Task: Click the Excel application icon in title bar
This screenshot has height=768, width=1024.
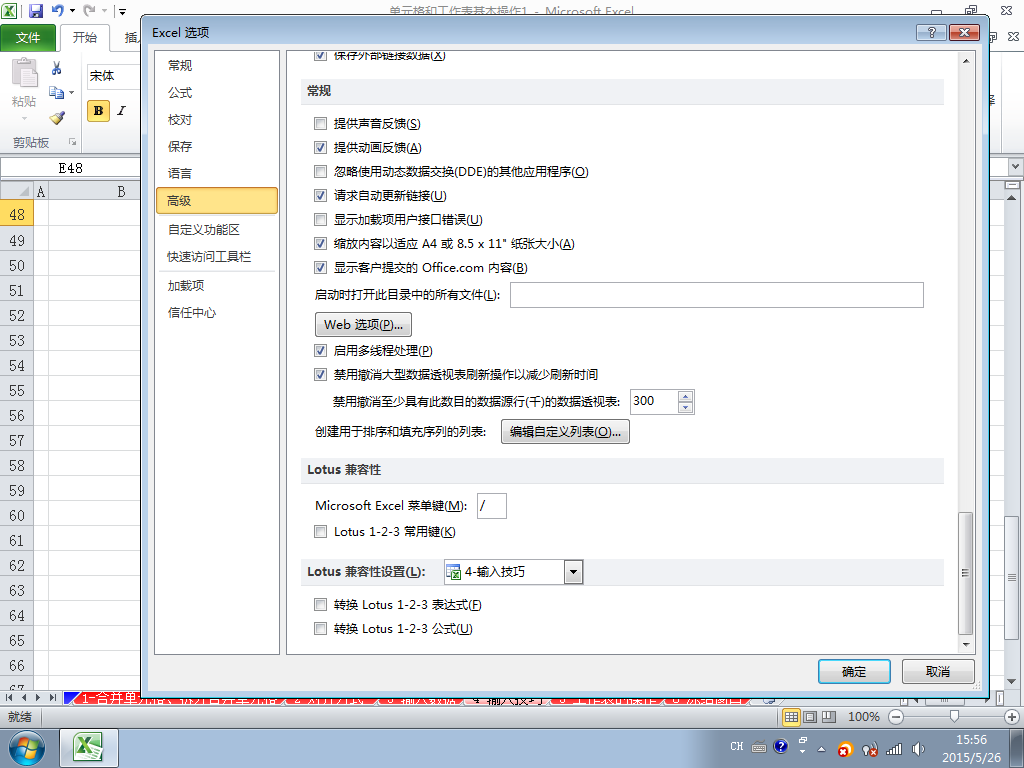Action: 9,10
